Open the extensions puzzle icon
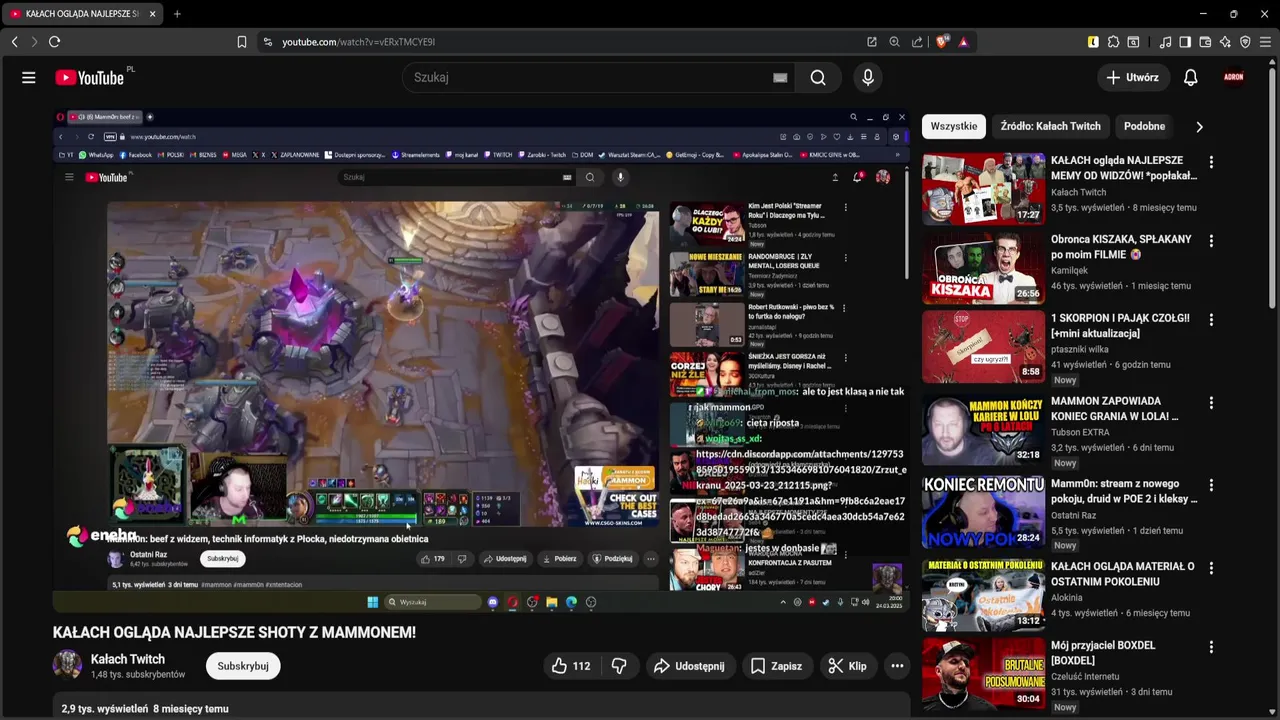The height and width of the screenshot is (720, 1280). (1113, 42)
